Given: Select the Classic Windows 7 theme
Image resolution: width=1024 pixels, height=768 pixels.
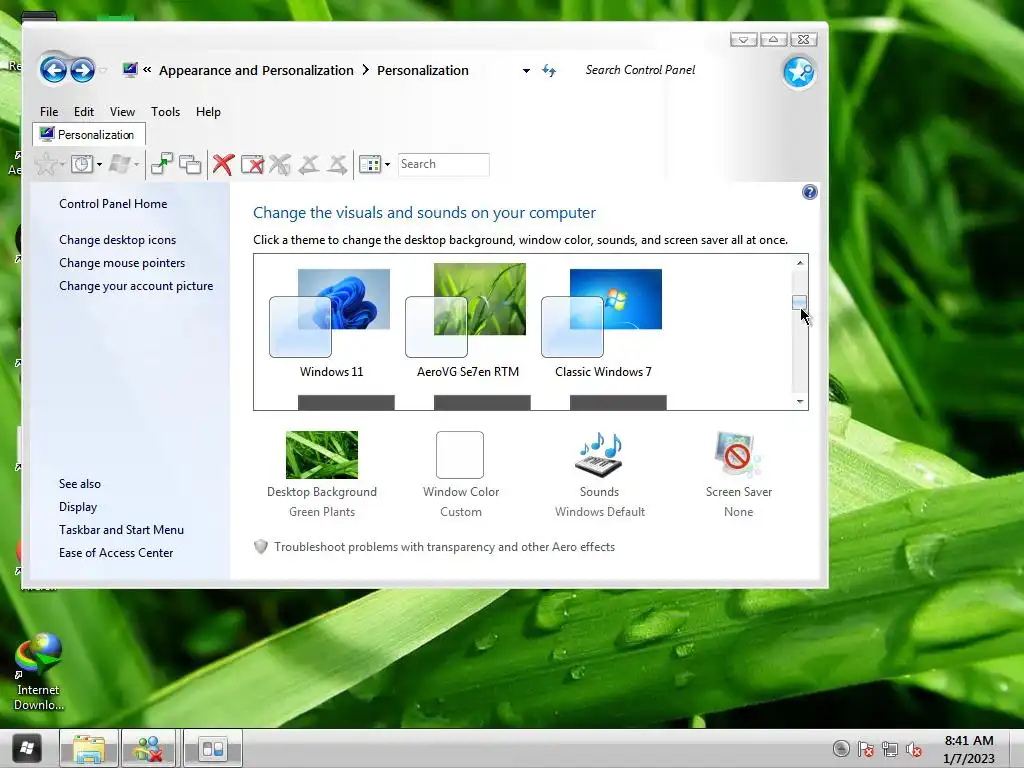Looking at the screenshot, I should point(603,323).
